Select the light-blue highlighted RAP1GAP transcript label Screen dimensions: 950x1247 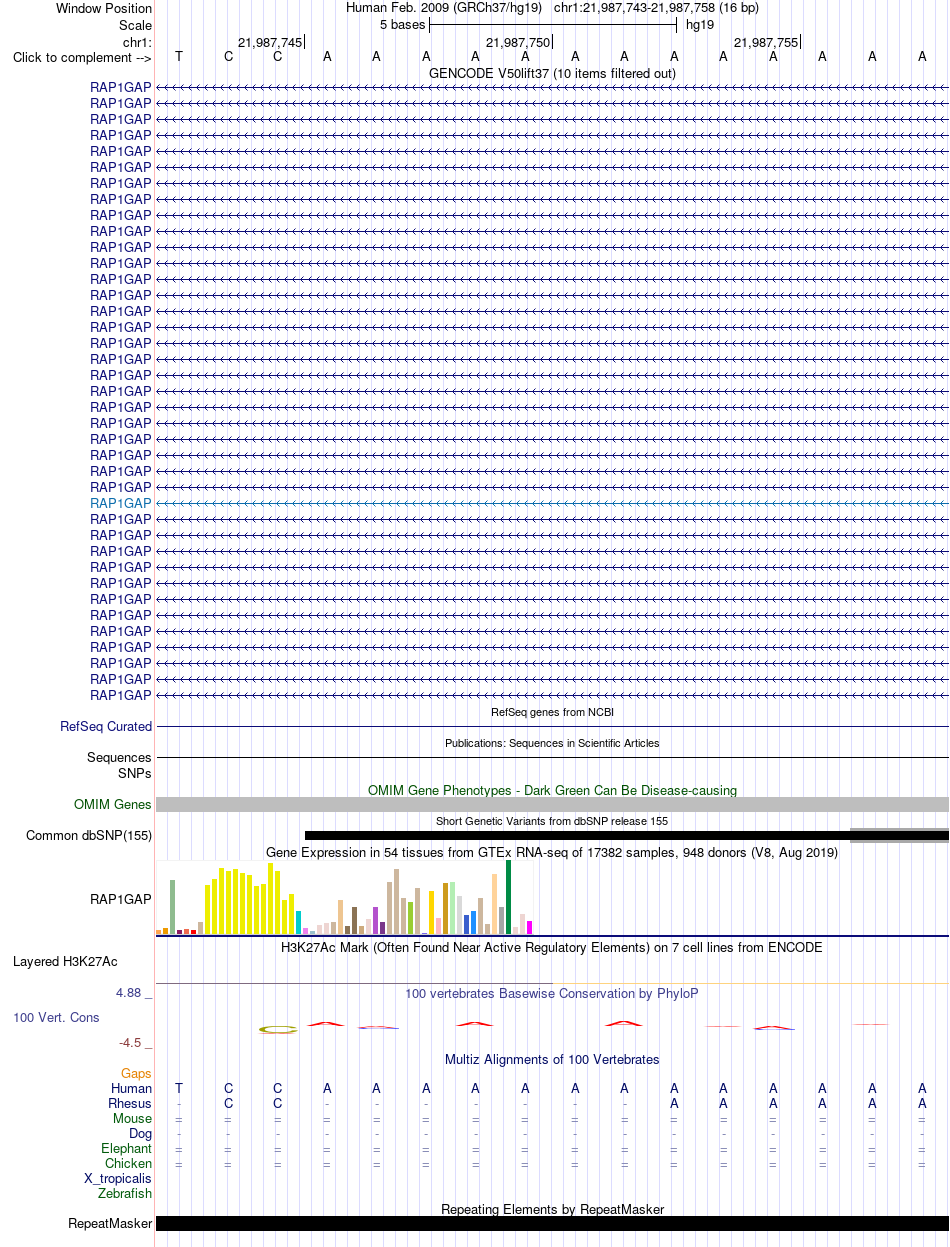click(121, 503)
